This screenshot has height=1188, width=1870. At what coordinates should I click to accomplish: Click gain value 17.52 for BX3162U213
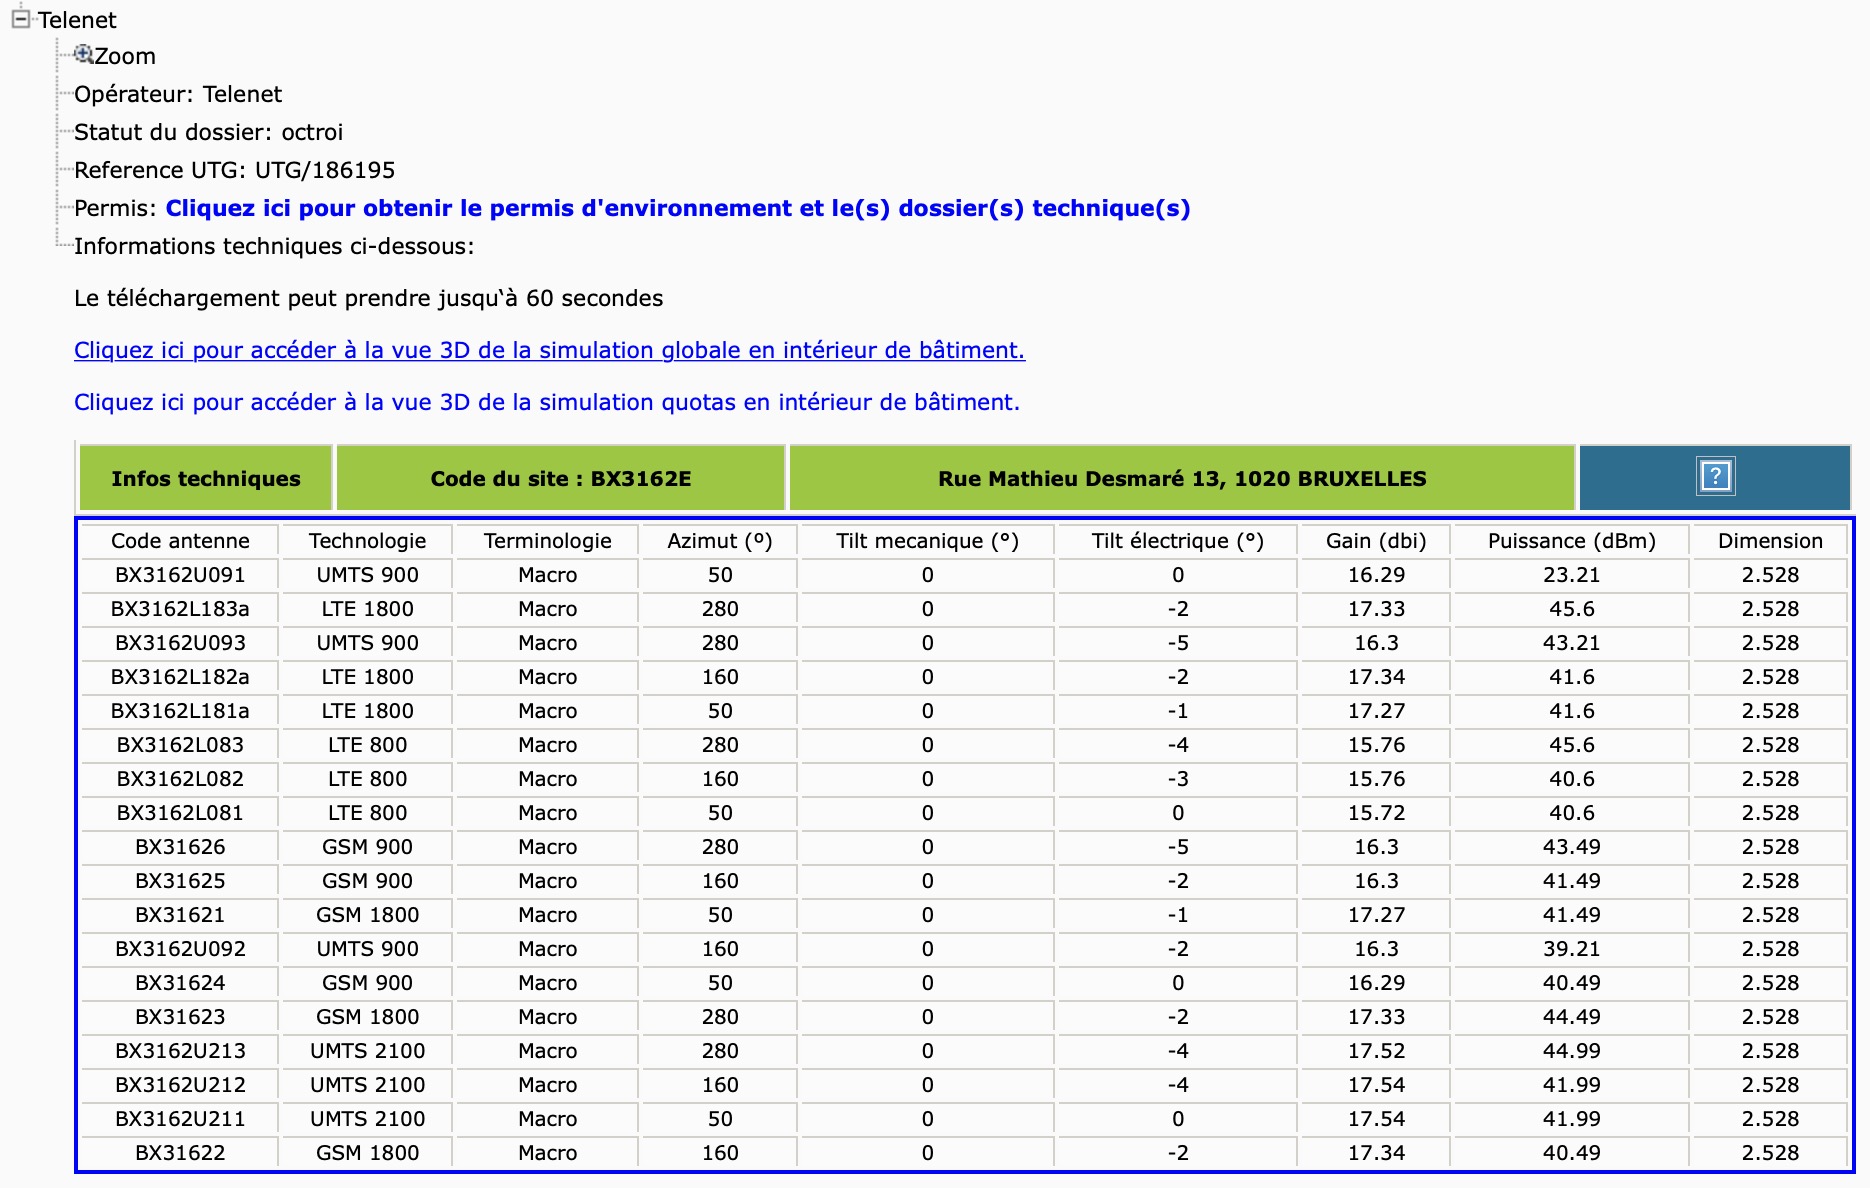[1376, 1051]
